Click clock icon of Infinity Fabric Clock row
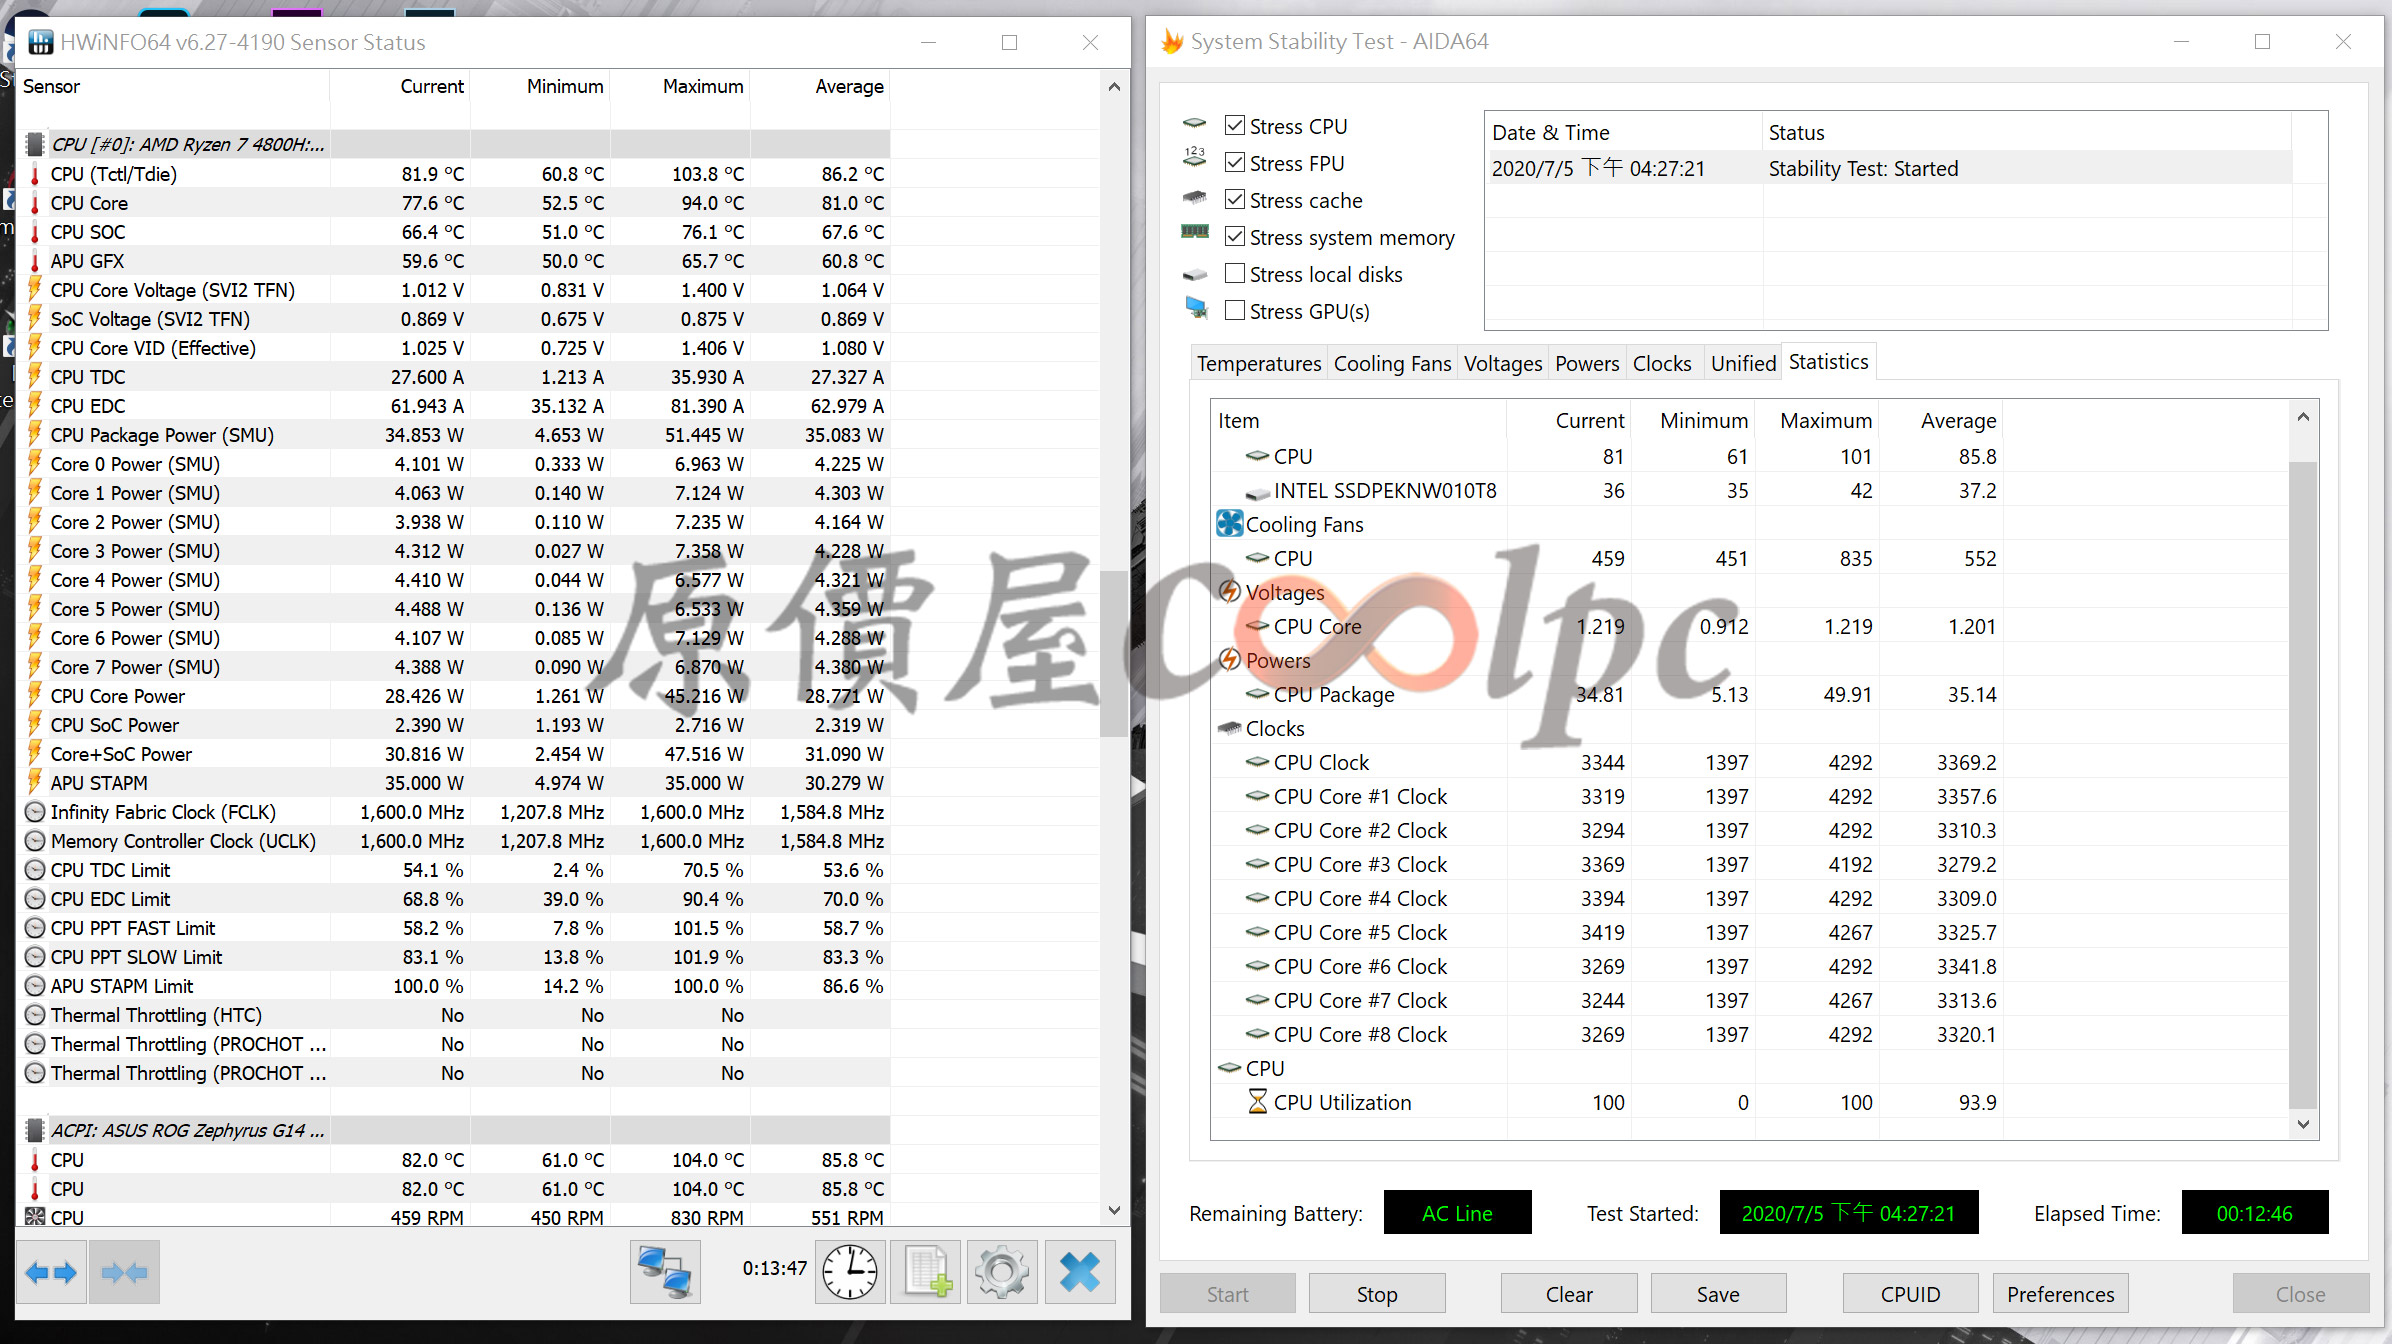Screen dimensions: 2392x1344 pyautogui.click(x=35, y=812)
